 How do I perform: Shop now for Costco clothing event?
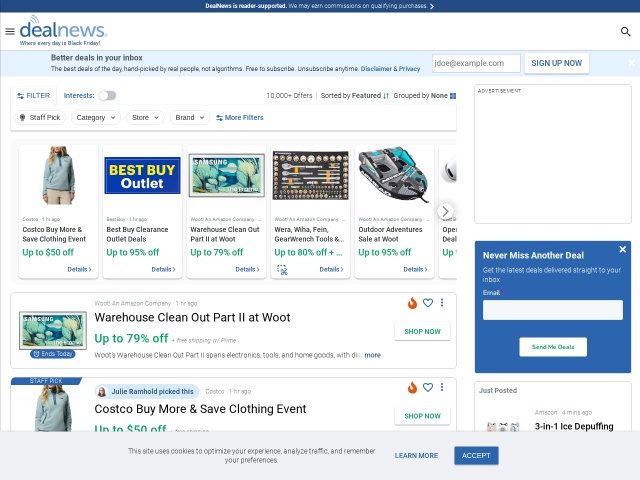pyautogui.click(x=422, y=416)
